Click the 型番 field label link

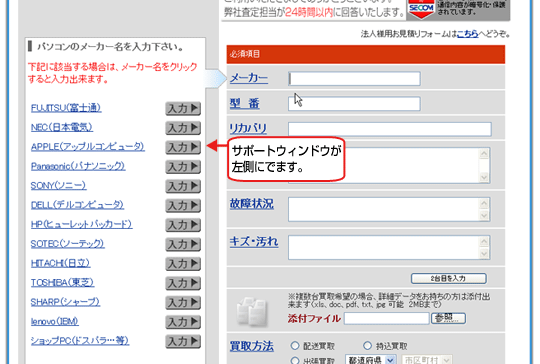(x=245, y=103)
